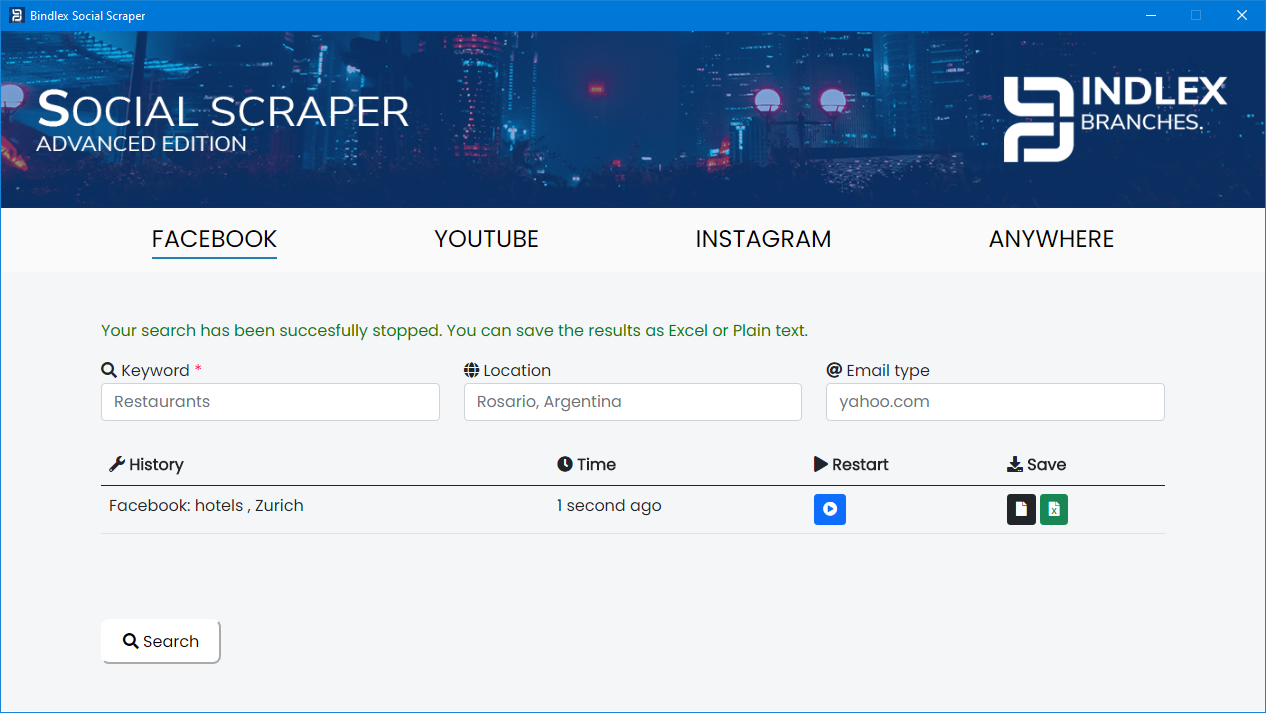Click the Email type field label

tap(878, 370)
